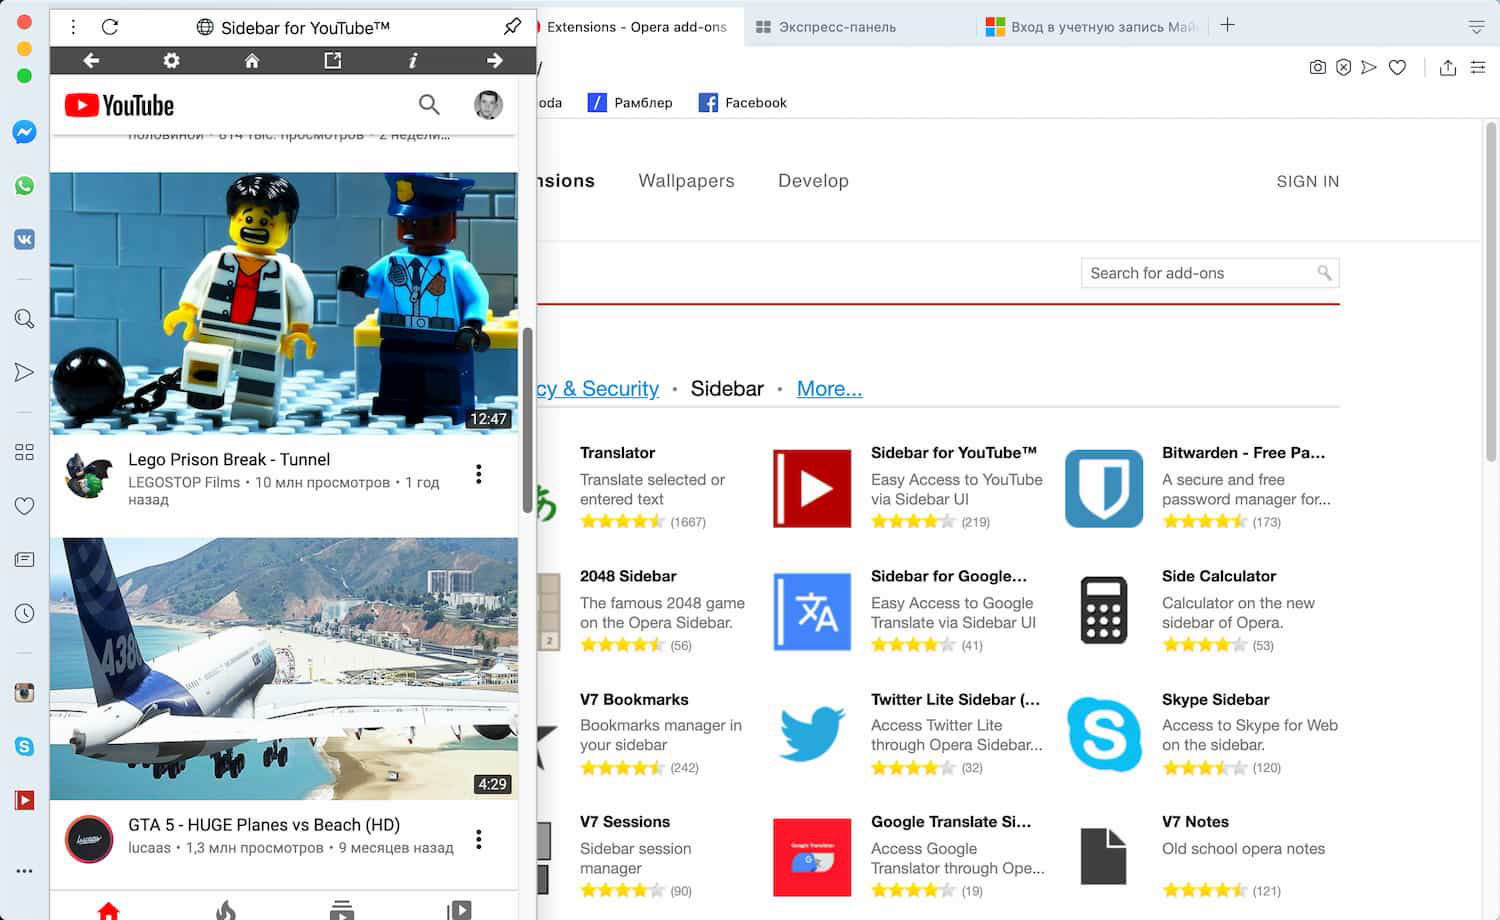This screenshot has height=920, width=1500.
Task: Send page to My Flow from address bar
Action: (1369, 67)
